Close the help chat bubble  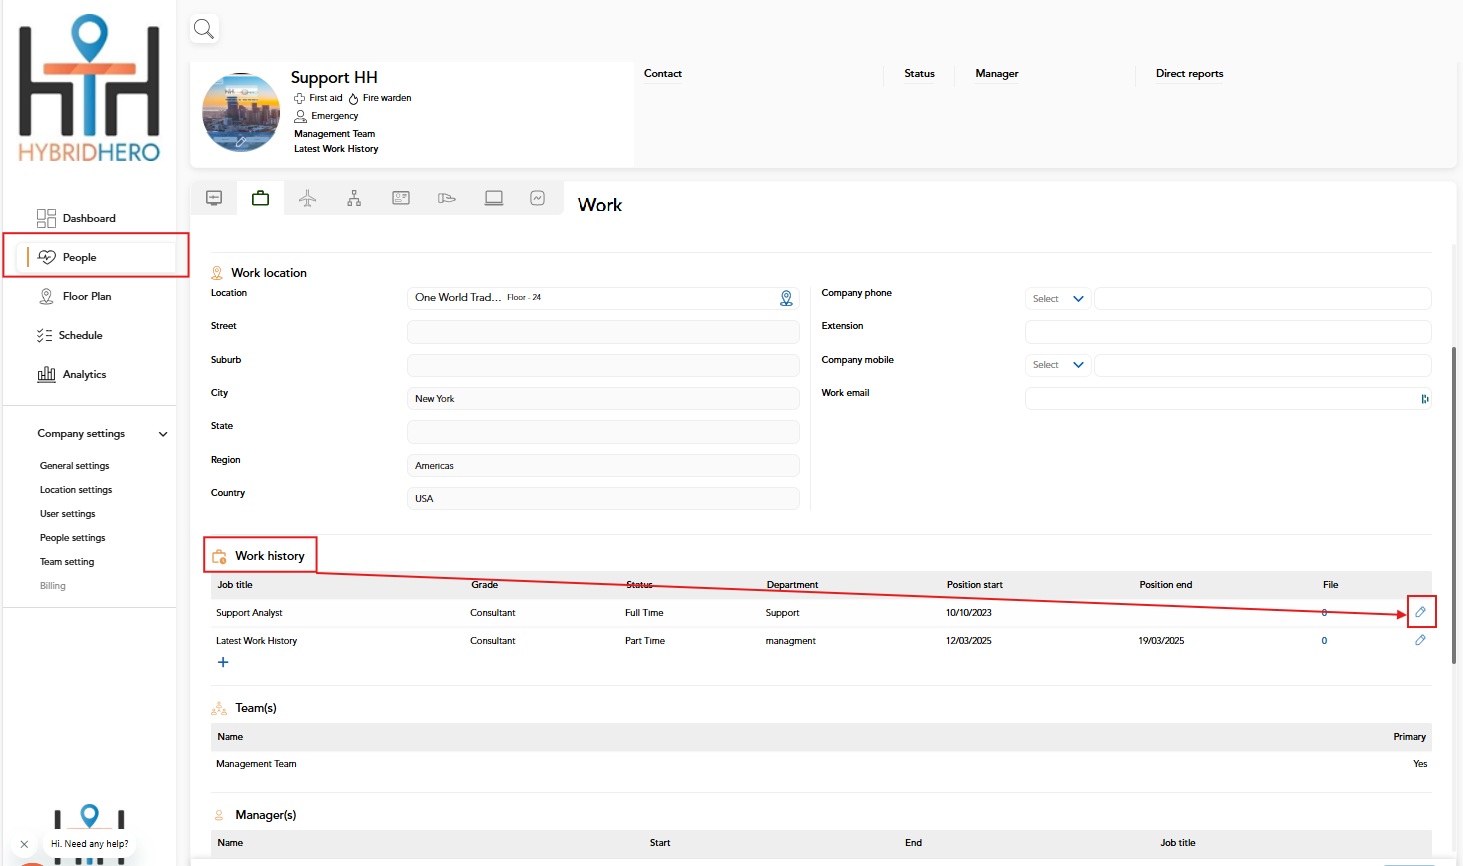coord(24,844)
